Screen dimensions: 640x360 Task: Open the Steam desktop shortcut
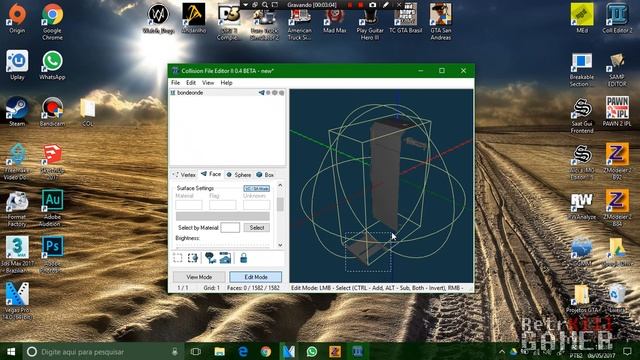coord(17,111)
